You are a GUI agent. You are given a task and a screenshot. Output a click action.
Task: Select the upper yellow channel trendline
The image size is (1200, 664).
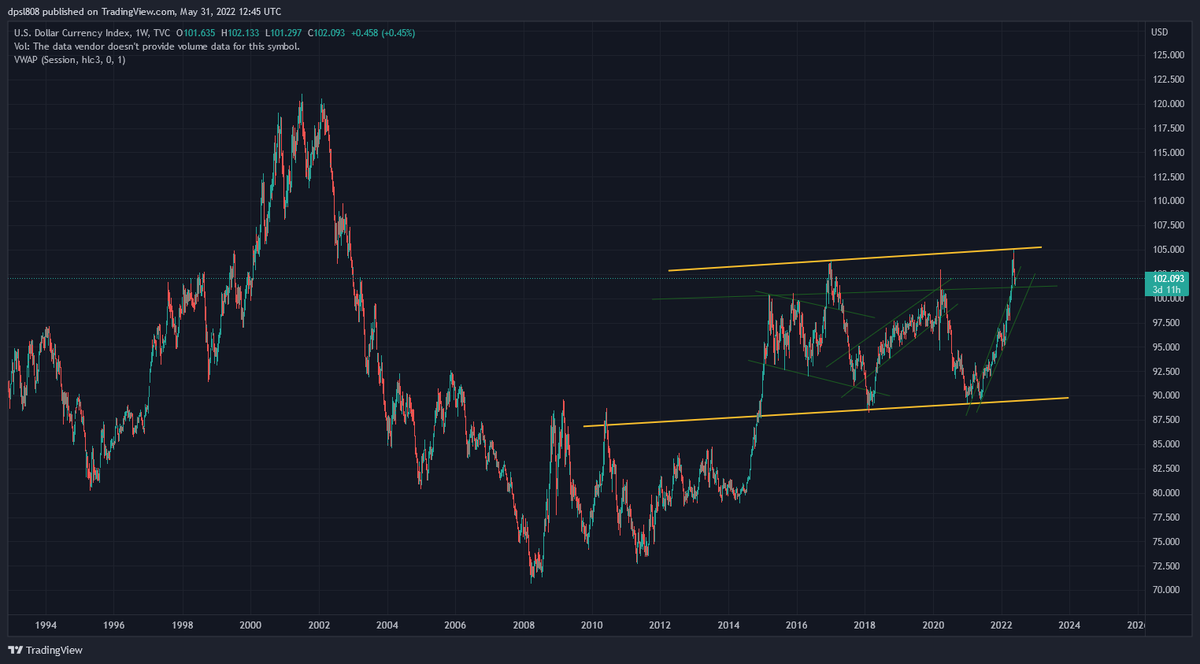(x=855, y=259)
